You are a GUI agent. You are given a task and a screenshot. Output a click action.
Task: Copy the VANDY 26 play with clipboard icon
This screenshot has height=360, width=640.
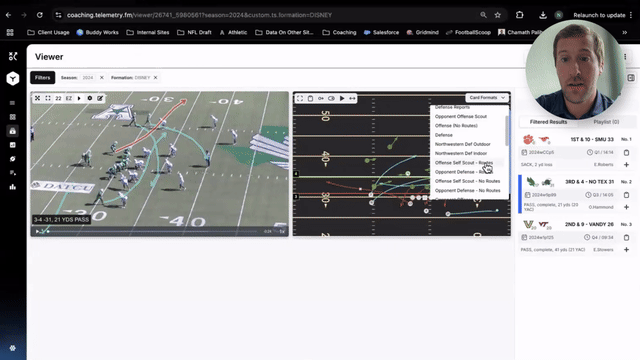point(627,238)
